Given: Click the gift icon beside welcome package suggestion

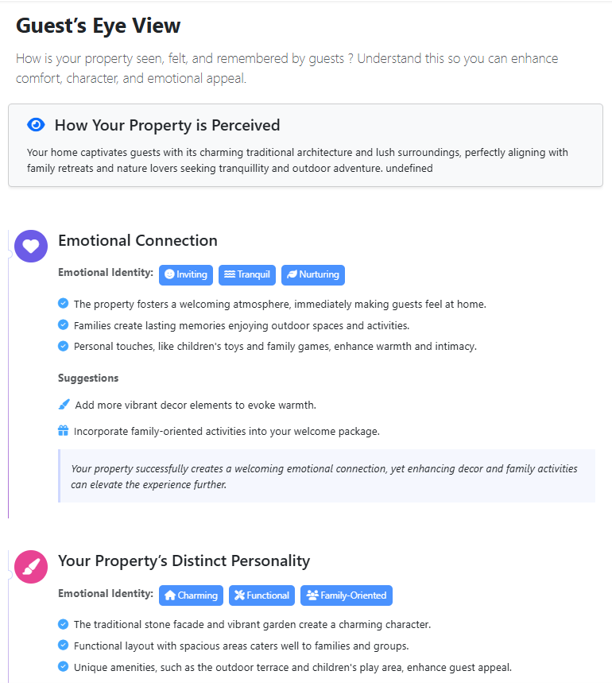Looking at the screenshot, I should [63, 431].
